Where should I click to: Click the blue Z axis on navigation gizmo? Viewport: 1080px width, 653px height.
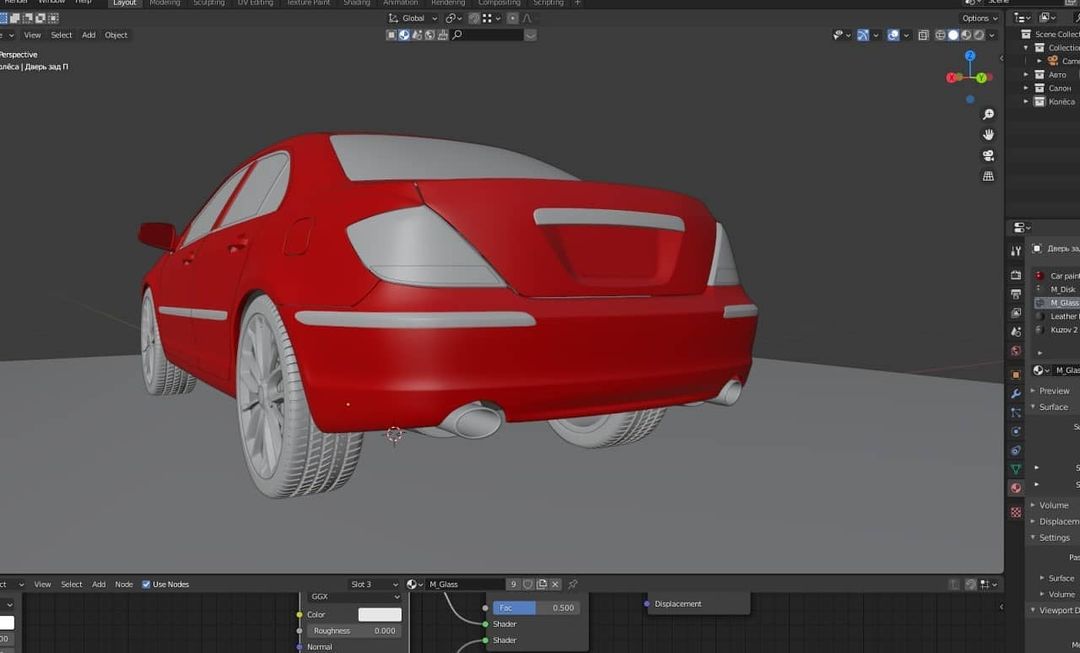(x=970, y=56)
